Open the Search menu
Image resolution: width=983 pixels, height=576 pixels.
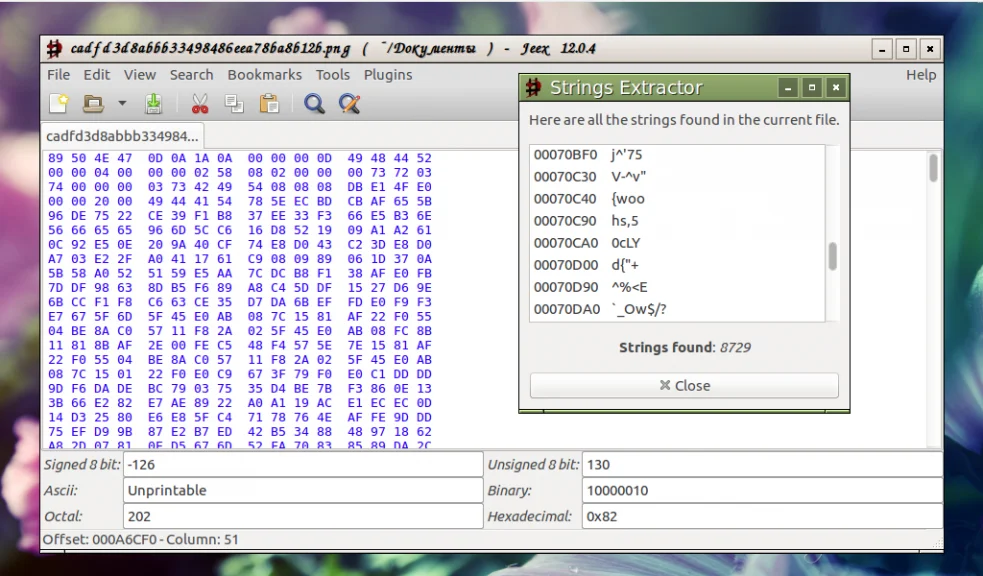pyautogui.click(x=191, y=75)
